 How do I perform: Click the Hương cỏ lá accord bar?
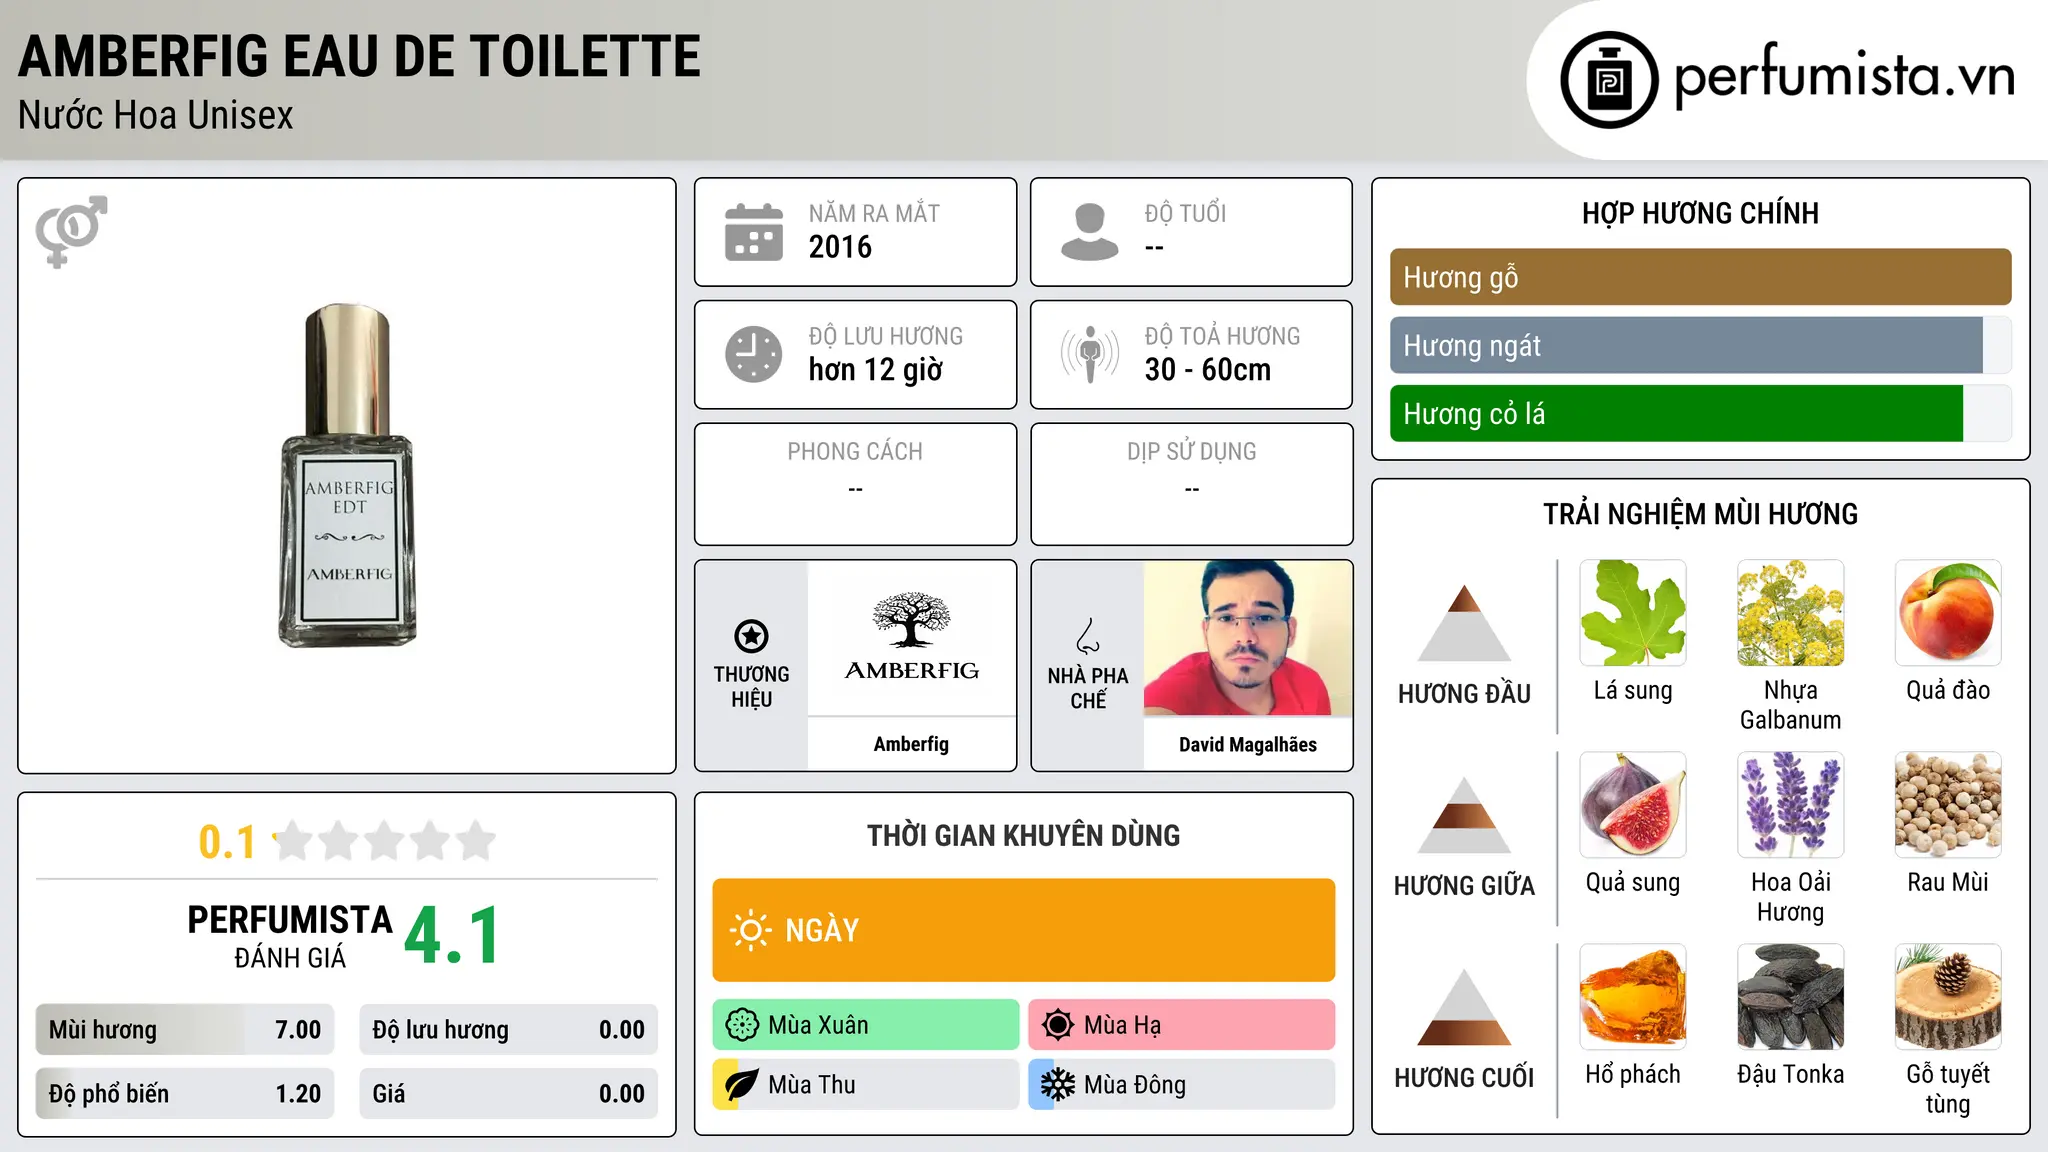1700,413
